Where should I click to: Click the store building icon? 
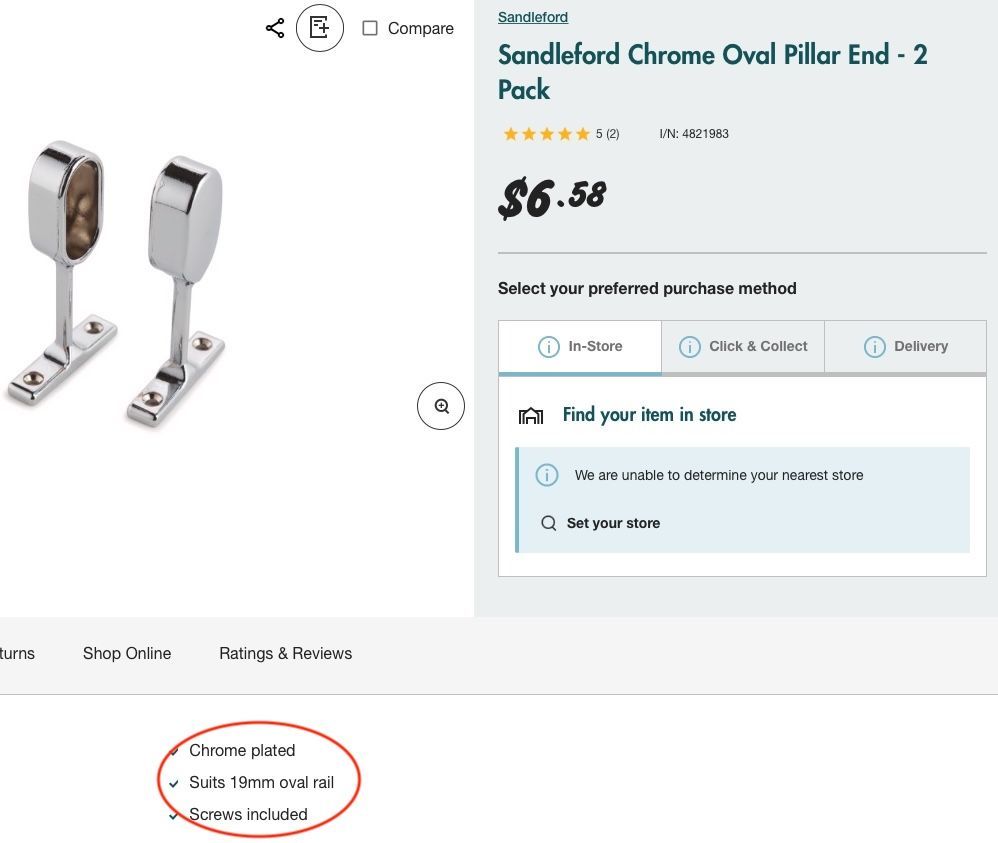pos(531,415)
